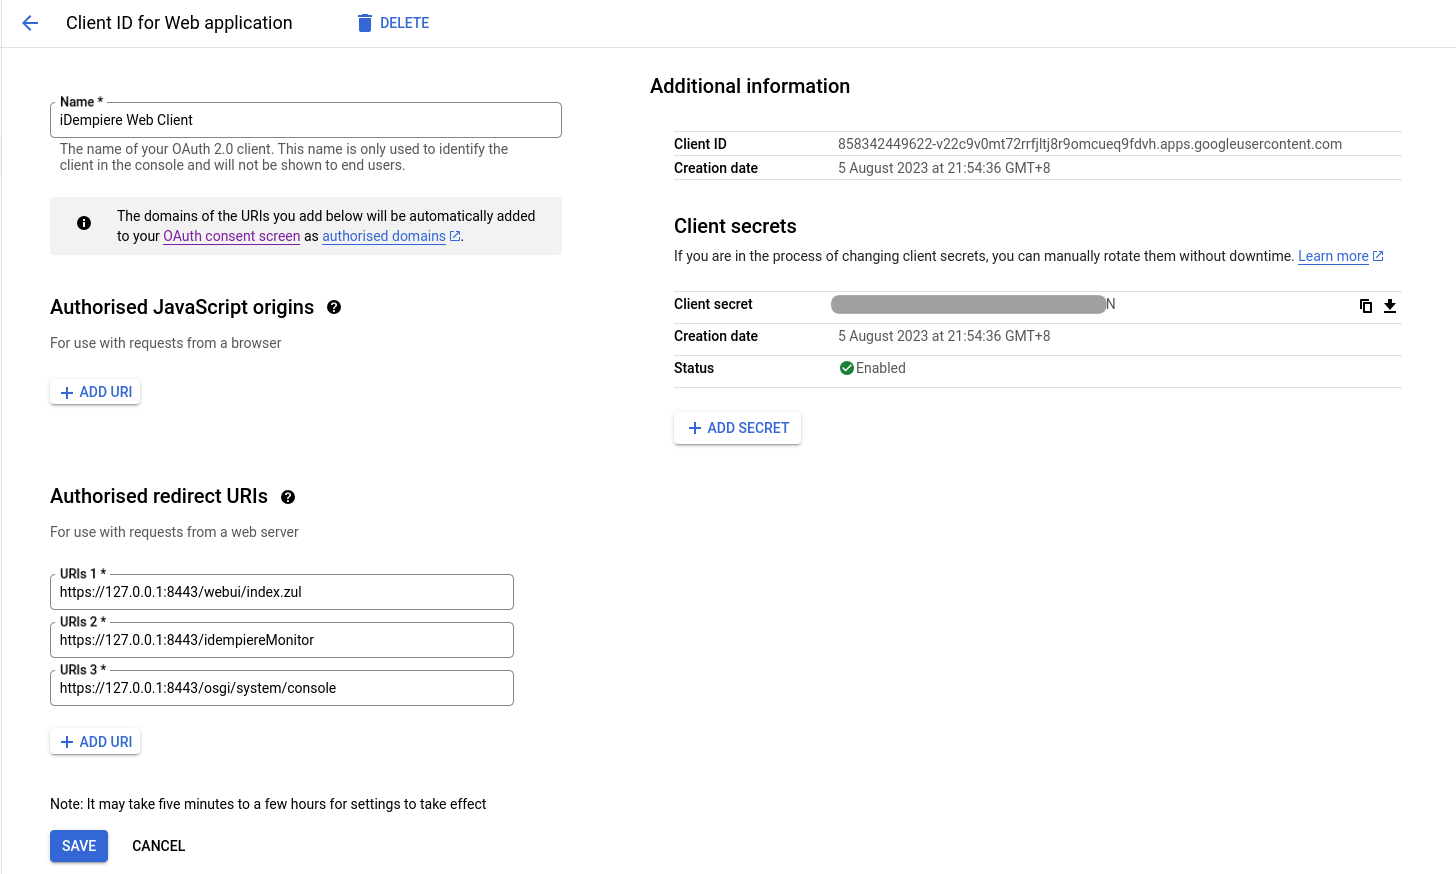1456x874 pixels.
Task: Open help for Authorised JavaScript origins
Action: coord(334,308)
